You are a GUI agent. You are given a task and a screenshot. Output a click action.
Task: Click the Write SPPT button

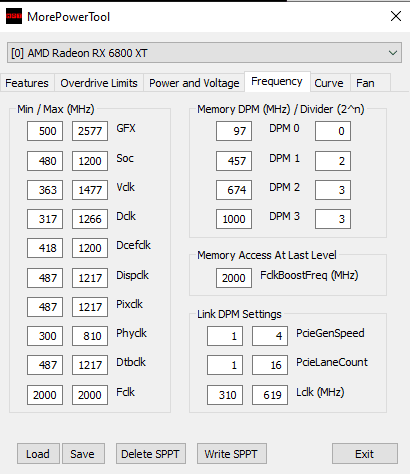pos(232,454)
